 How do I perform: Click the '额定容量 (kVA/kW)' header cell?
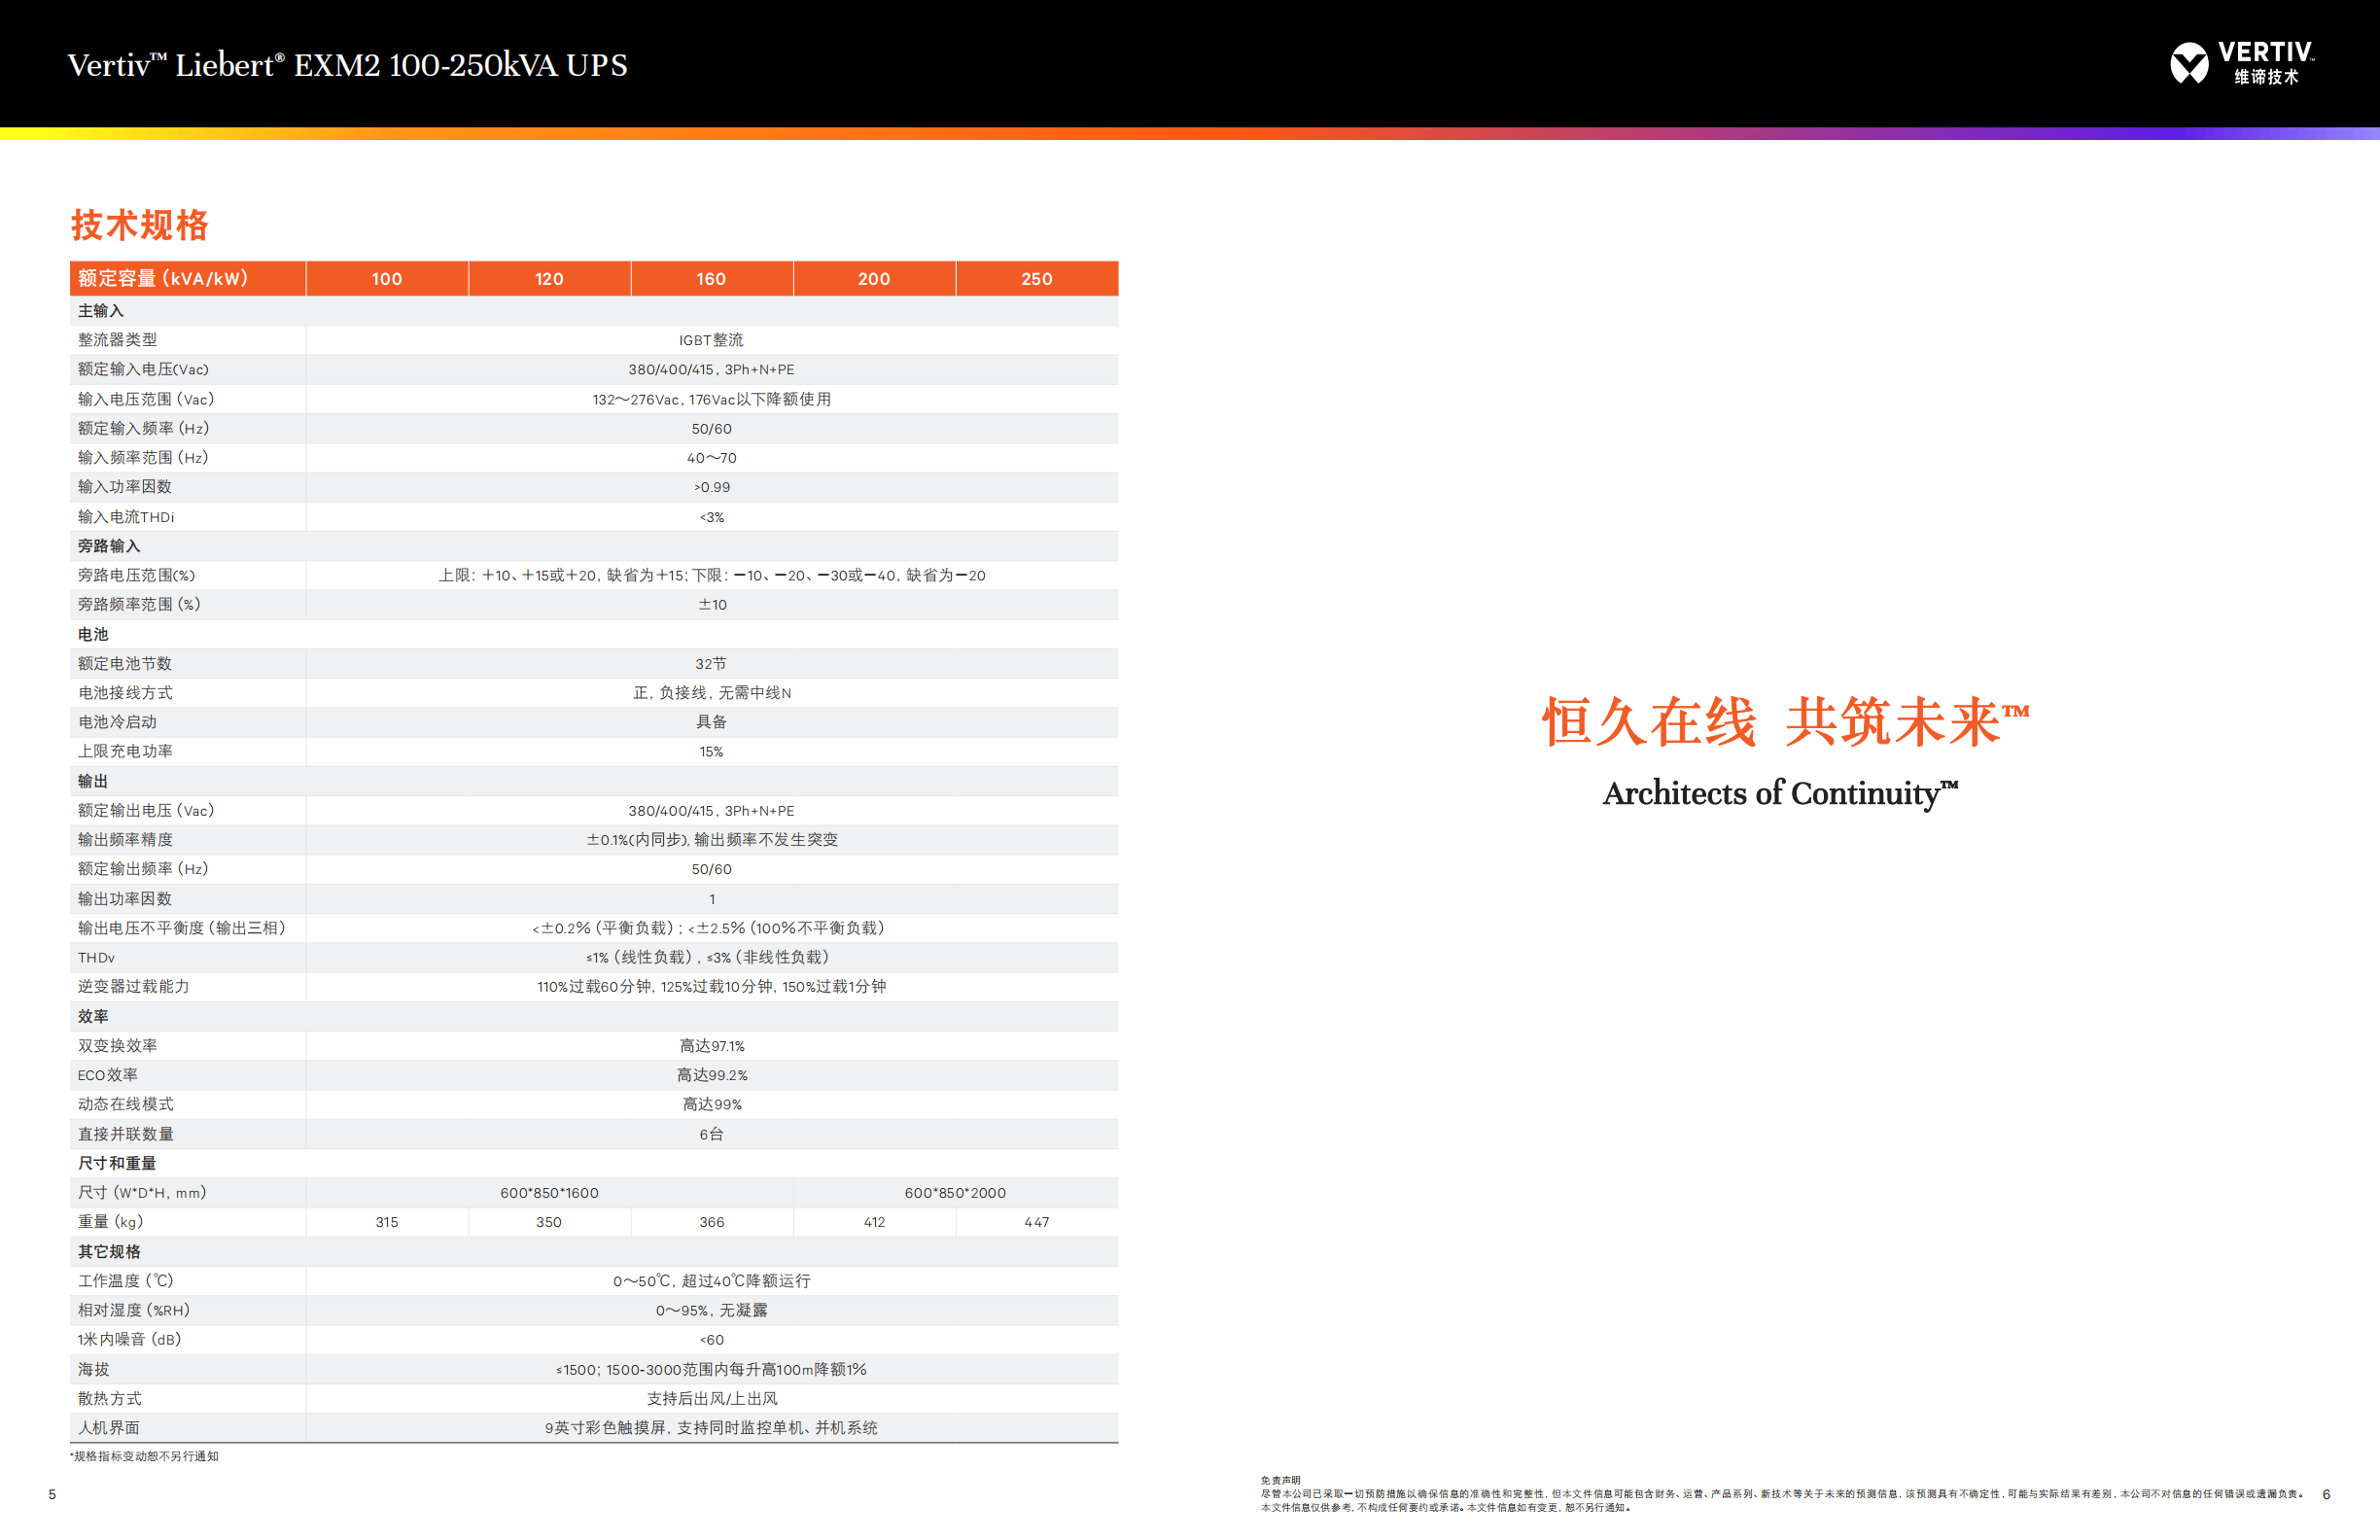click(x=187, y=279)
